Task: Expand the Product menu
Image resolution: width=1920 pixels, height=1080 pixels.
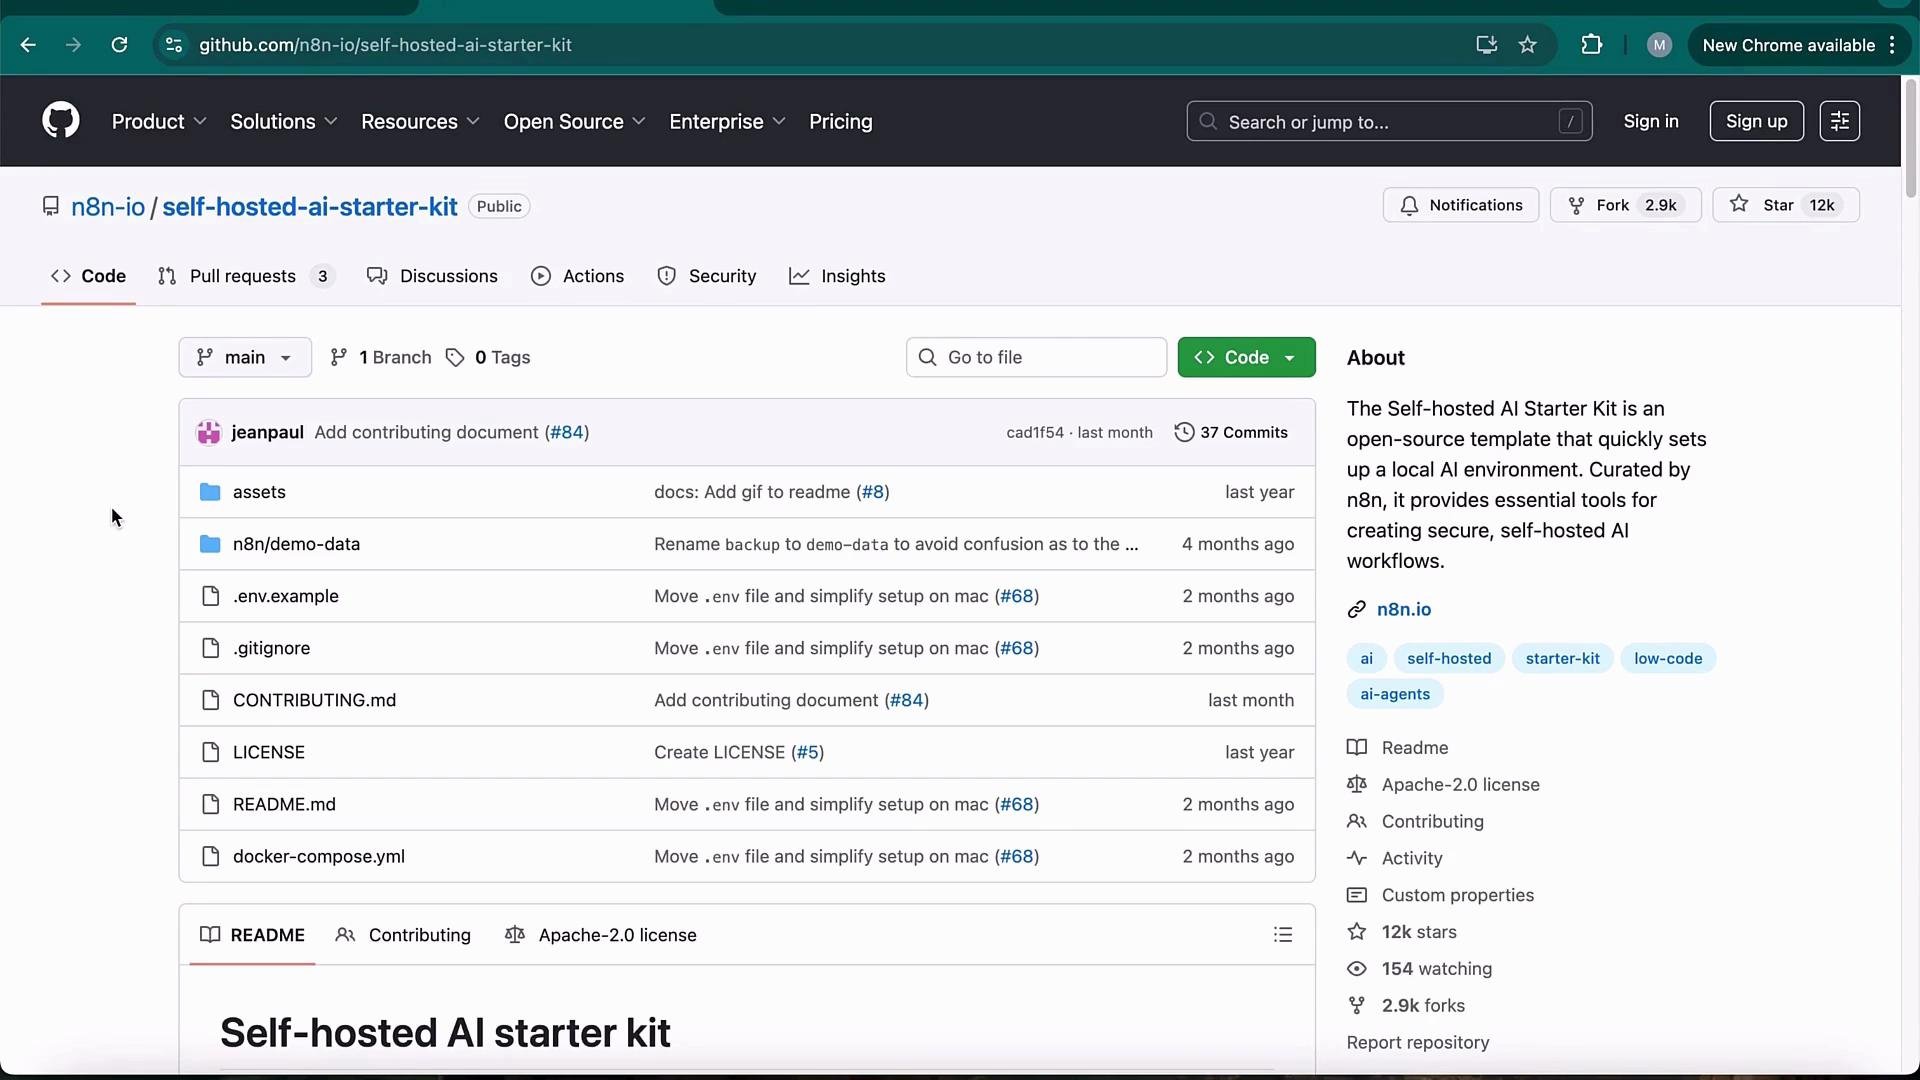Action: (159, 121)
